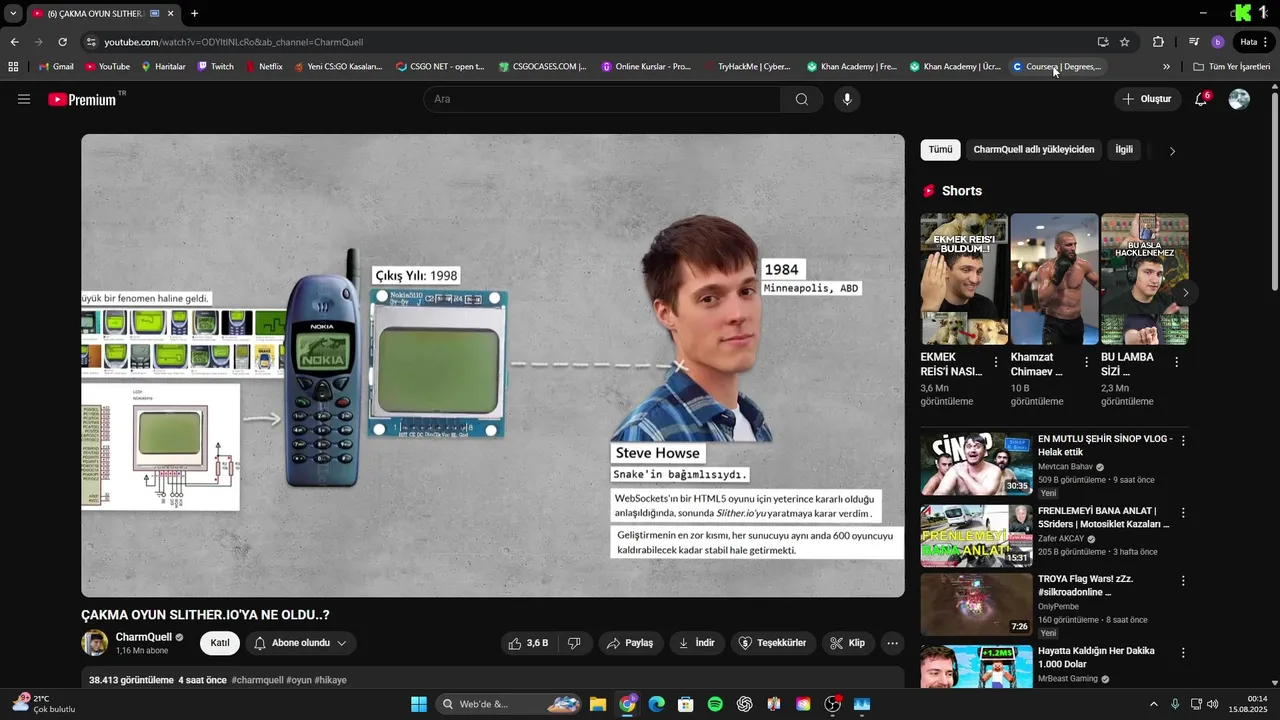Open Khamzat Chimaev Shorts thumbnail
1280x720 pixels.
(x=1054, y=279)
